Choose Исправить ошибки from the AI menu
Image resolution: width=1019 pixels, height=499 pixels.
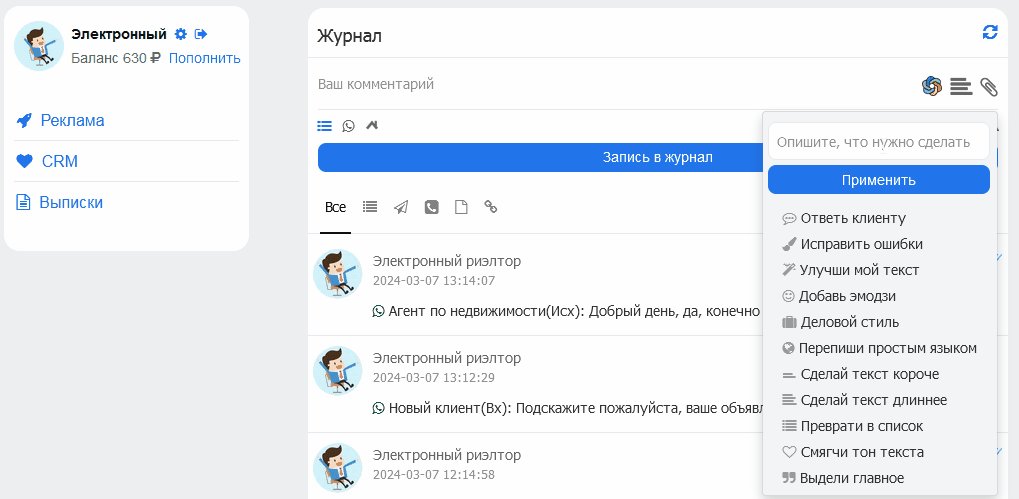pos(852,244)
